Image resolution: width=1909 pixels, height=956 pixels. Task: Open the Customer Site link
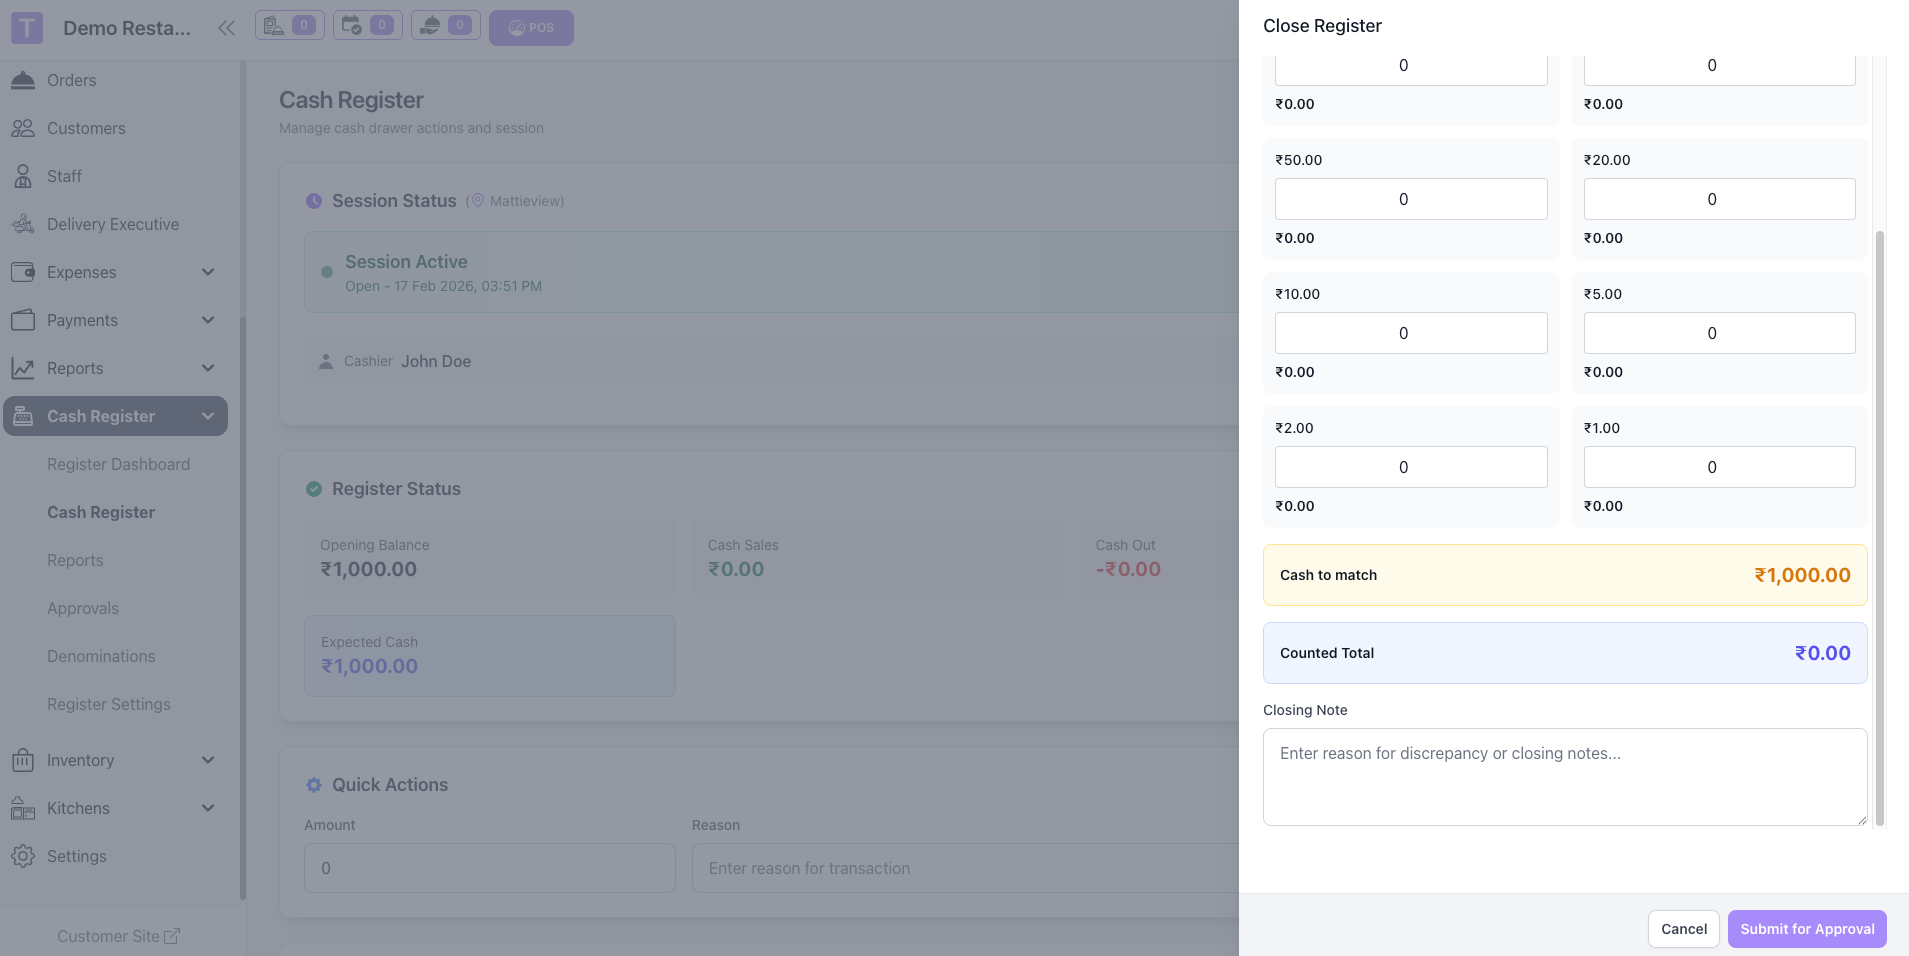[x=118, y=936]
